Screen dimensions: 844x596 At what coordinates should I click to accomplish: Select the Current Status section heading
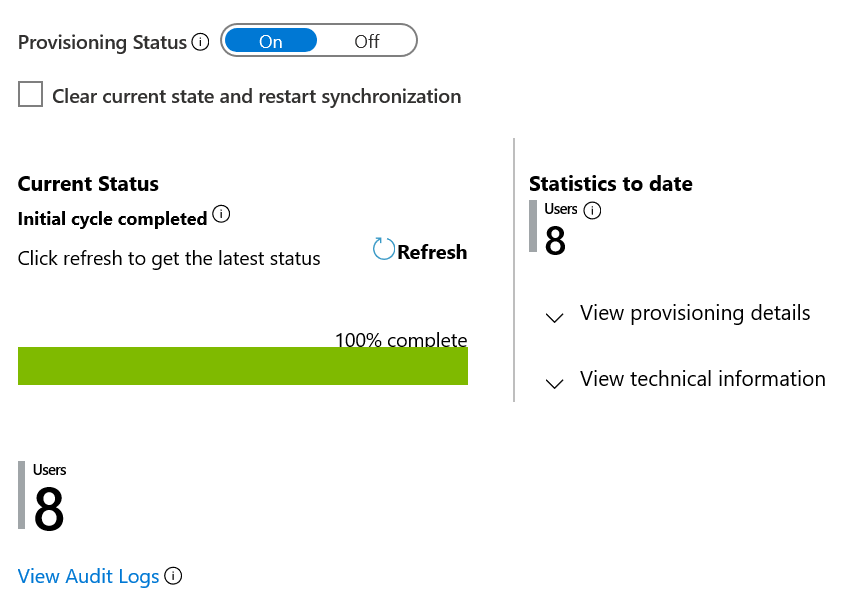88,184
